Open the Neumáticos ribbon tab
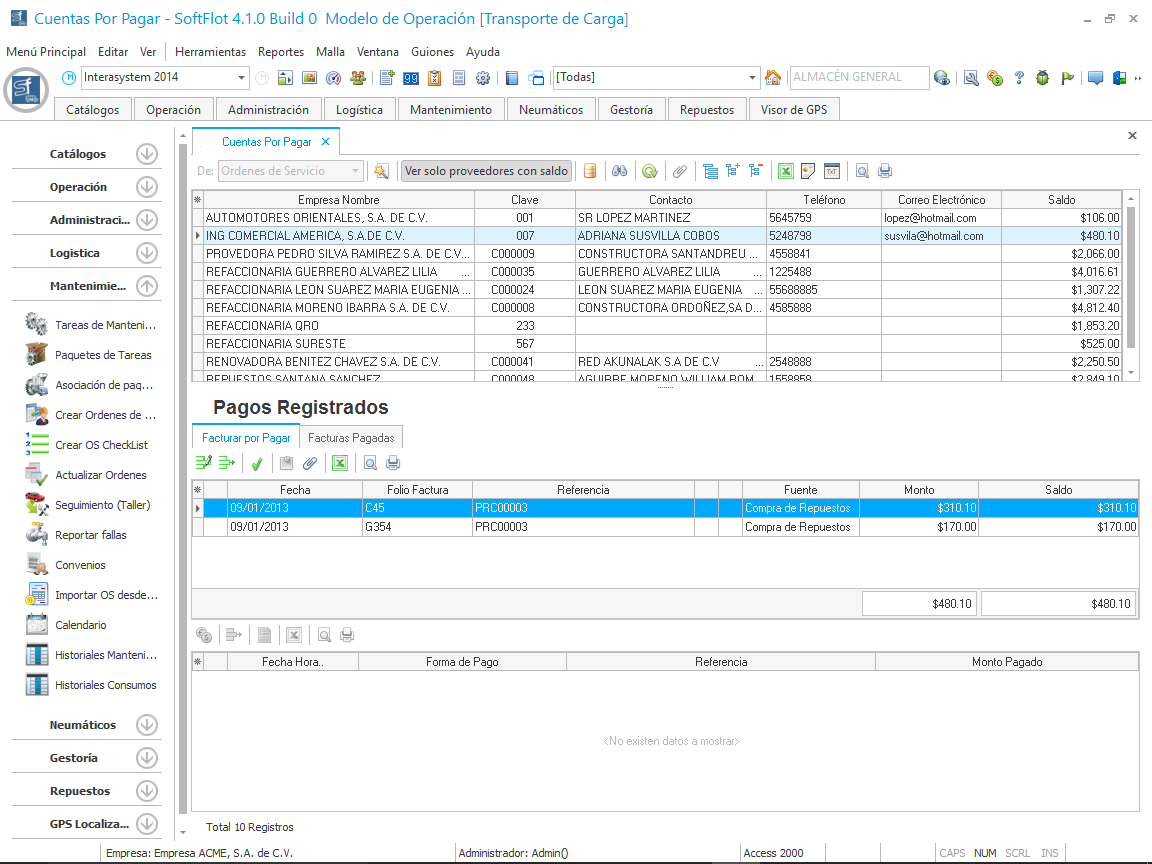1152x864 pixels. (550, 110)
